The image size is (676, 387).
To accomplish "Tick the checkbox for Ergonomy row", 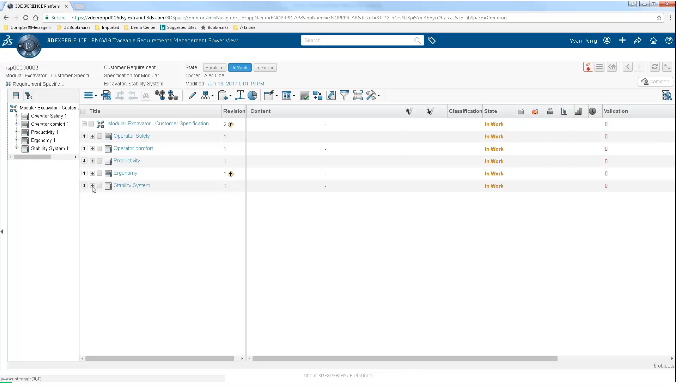I will 99,173.
